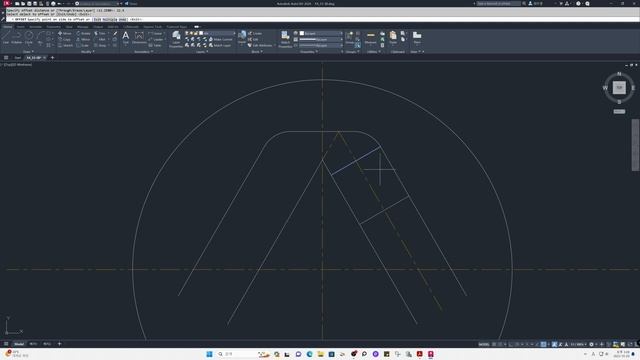This screenshot has height=360, width=640.
Task: Select the Dimension tool
Action: pos(139,38)
